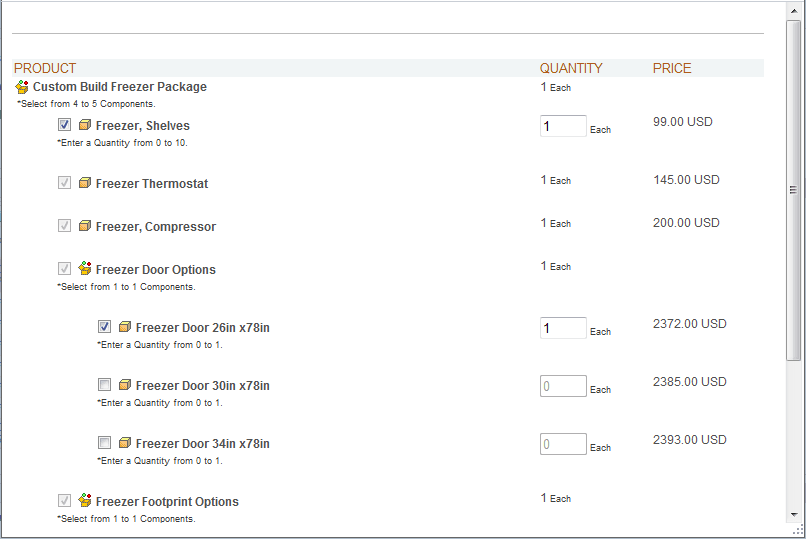Click the 200.00 USD price

pyautogui.click(x=686, y=223)
